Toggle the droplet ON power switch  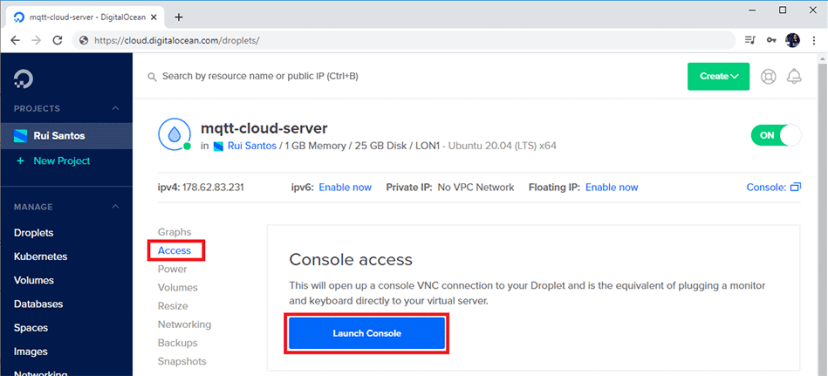(x=776, y=135)
